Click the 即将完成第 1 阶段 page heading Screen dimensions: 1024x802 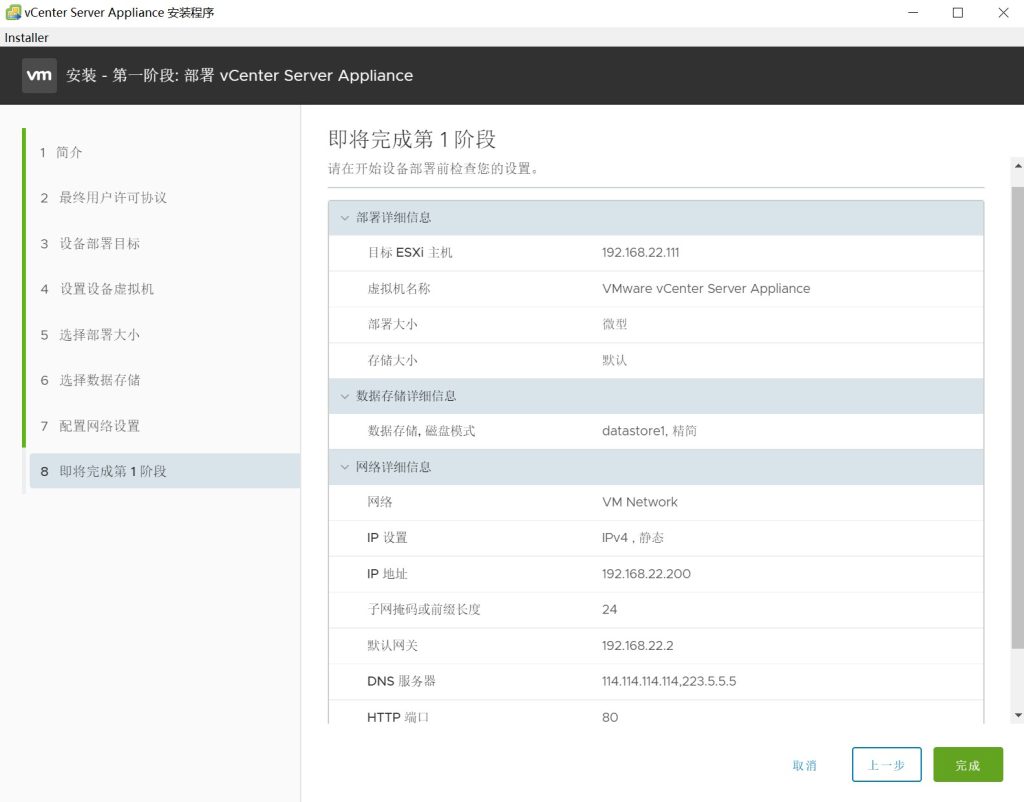(411, 139)
